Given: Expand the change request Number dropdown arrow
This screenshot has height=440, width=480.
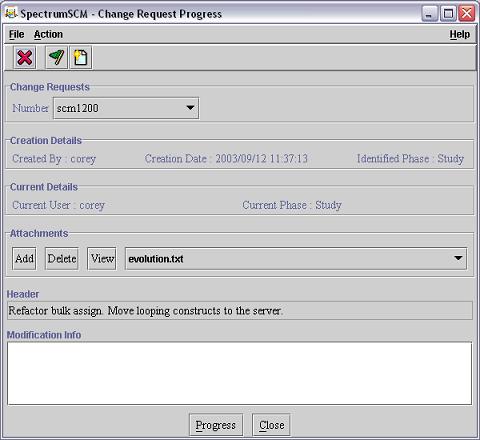Looking at the screenshot, I should pos(190,108).
